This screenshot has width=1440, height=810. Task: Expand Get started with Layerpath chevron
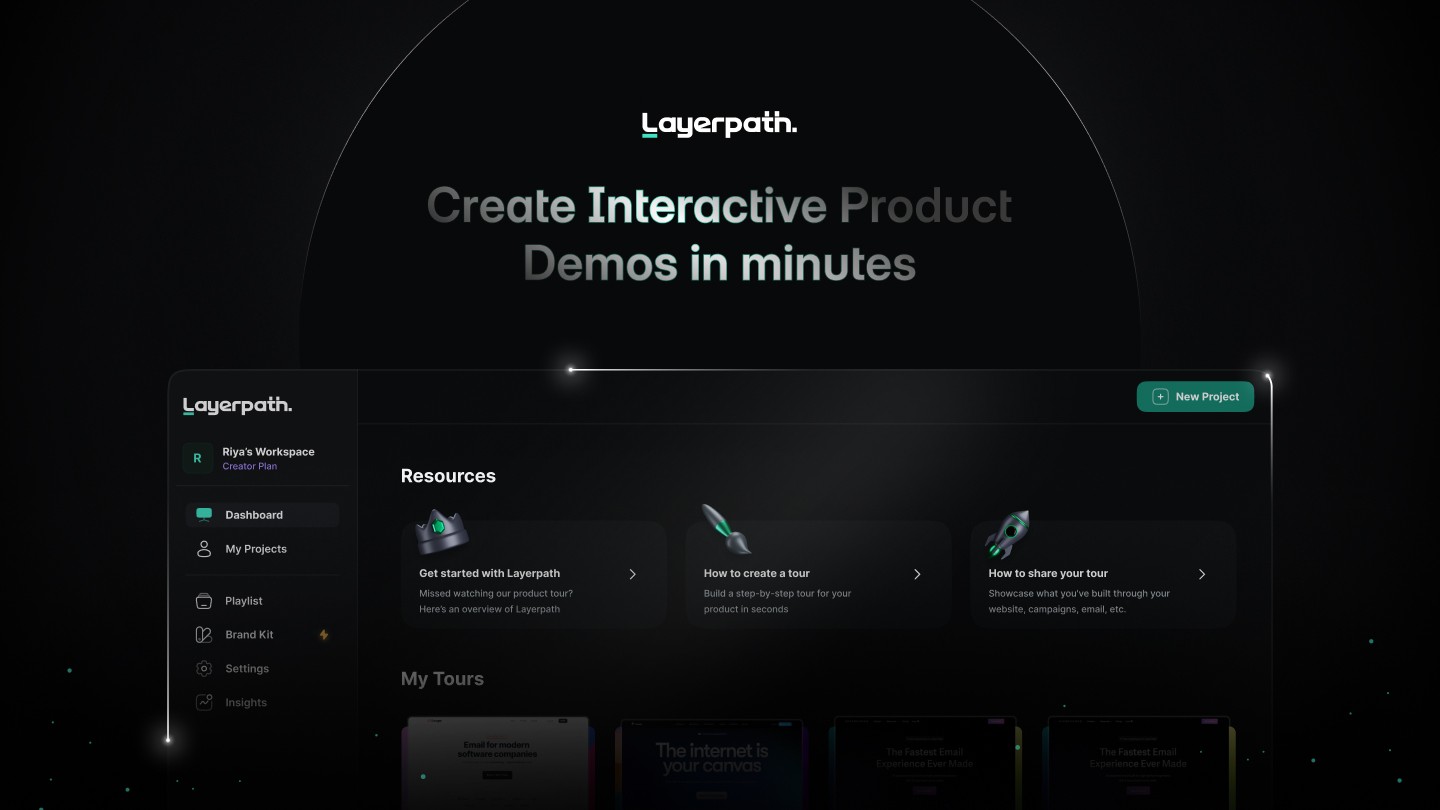(632, 574)
